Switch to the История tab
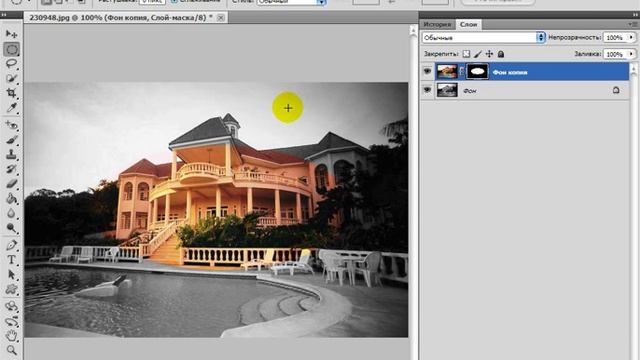This screenshot has height=360, width=640. [437, 24]
